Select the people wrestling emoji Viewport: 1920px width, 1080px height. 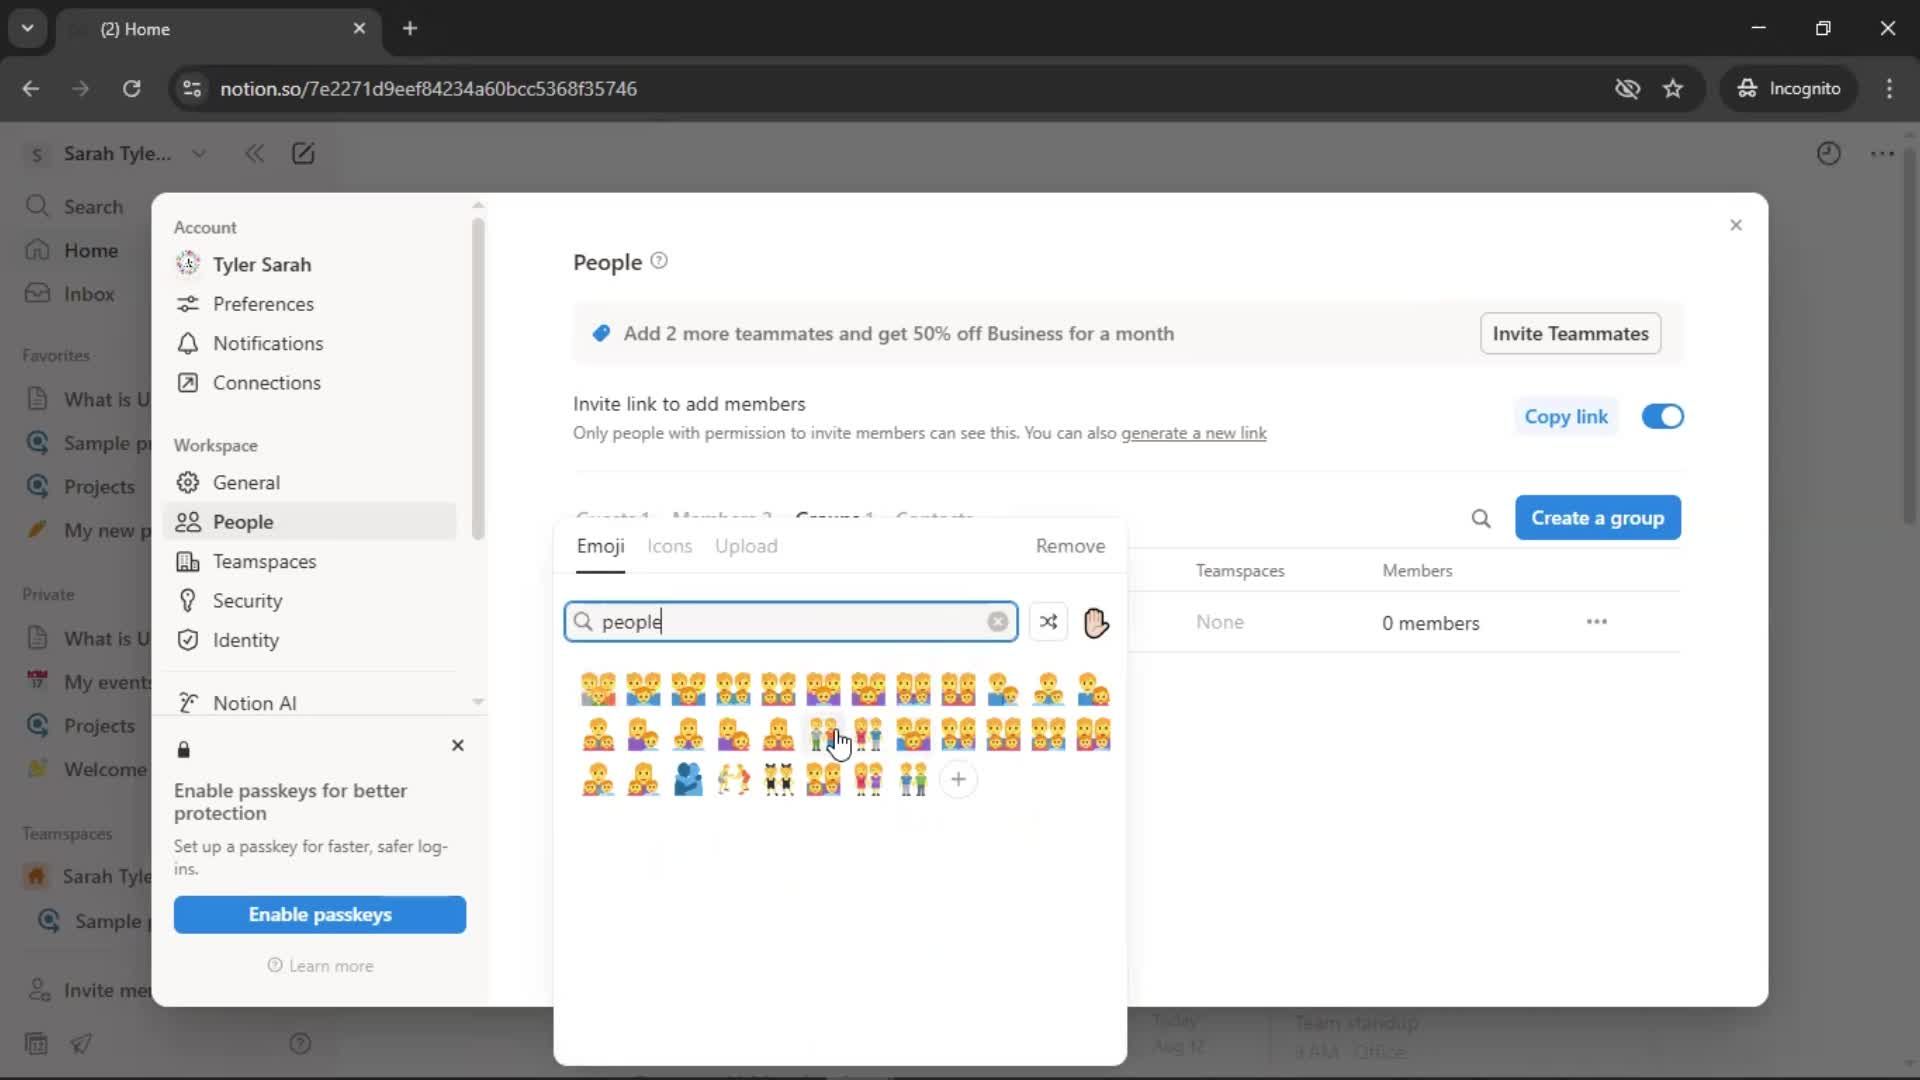733,779
